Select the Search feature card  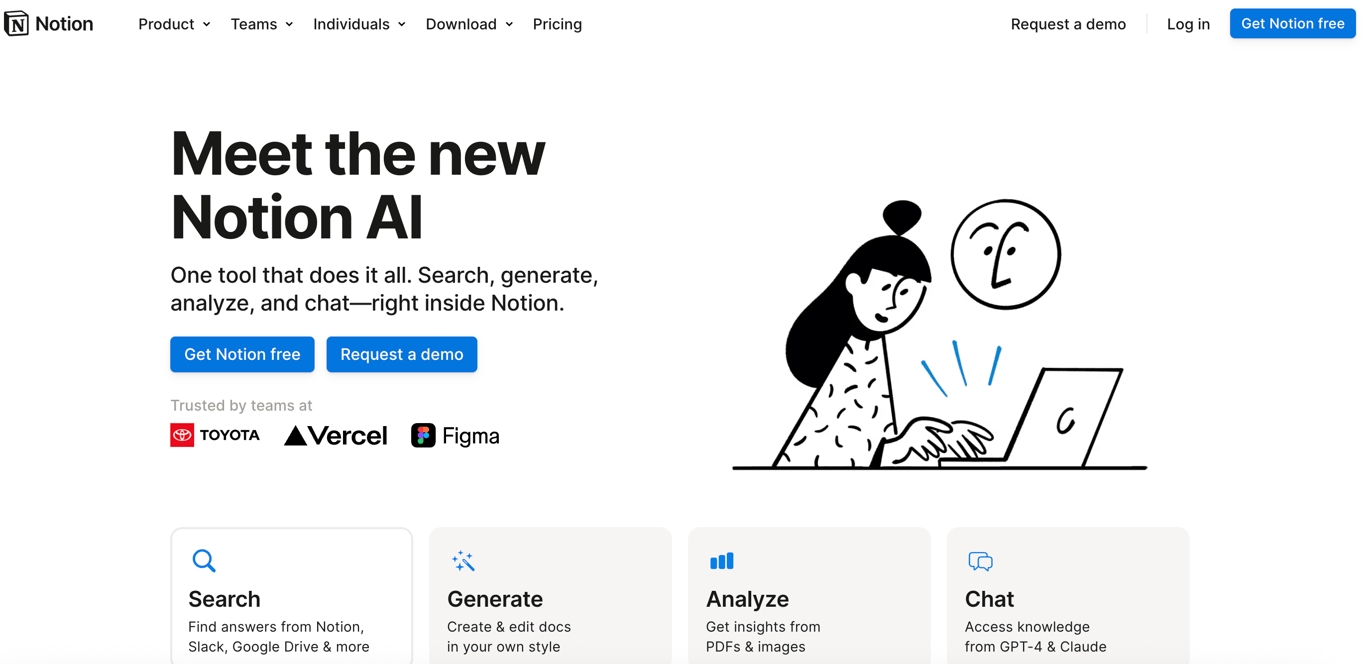coord(291,596)
